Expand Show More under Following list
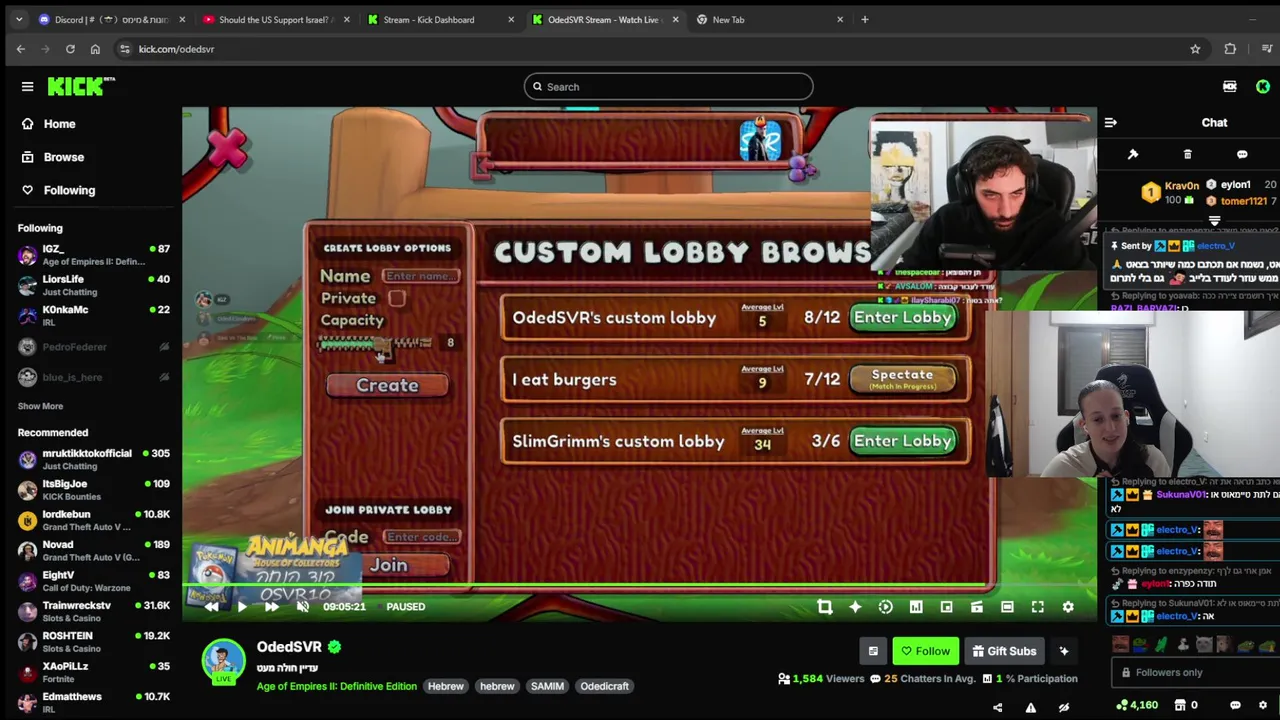This screenshot has width=1280, height=720. [x=40, y=406]
